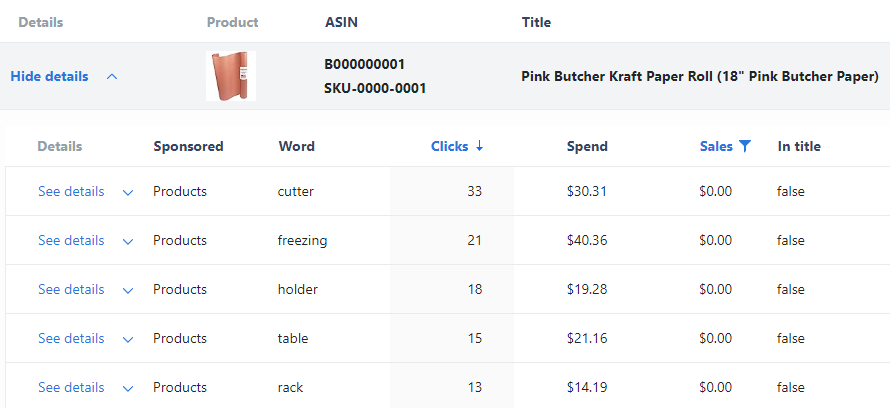Expand the rack row chevron
The height and width of the screenshot is (408, 890).
point(128,388)
